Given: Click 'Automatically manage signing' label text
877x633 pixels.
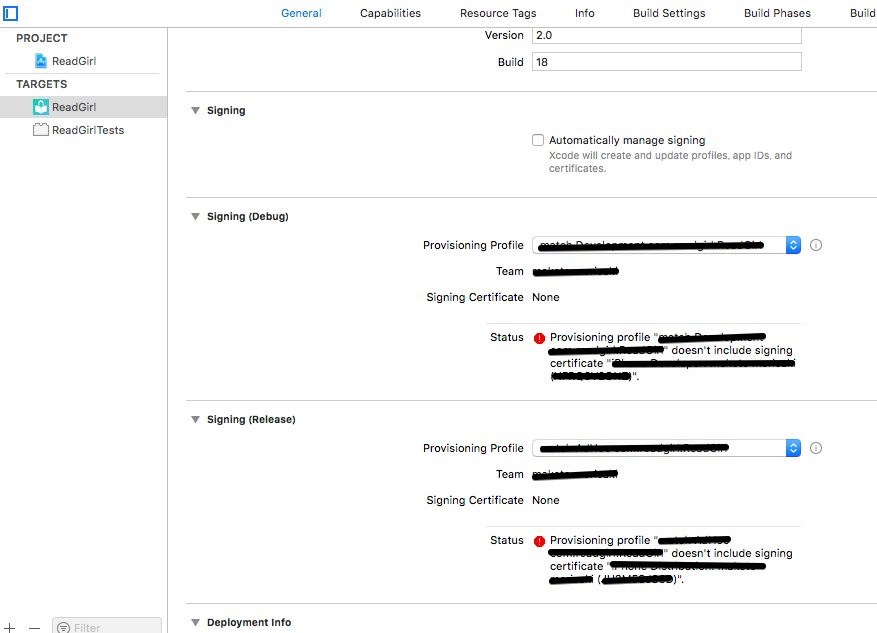Looking at the screenshot, I should click(x=627, y=140).
